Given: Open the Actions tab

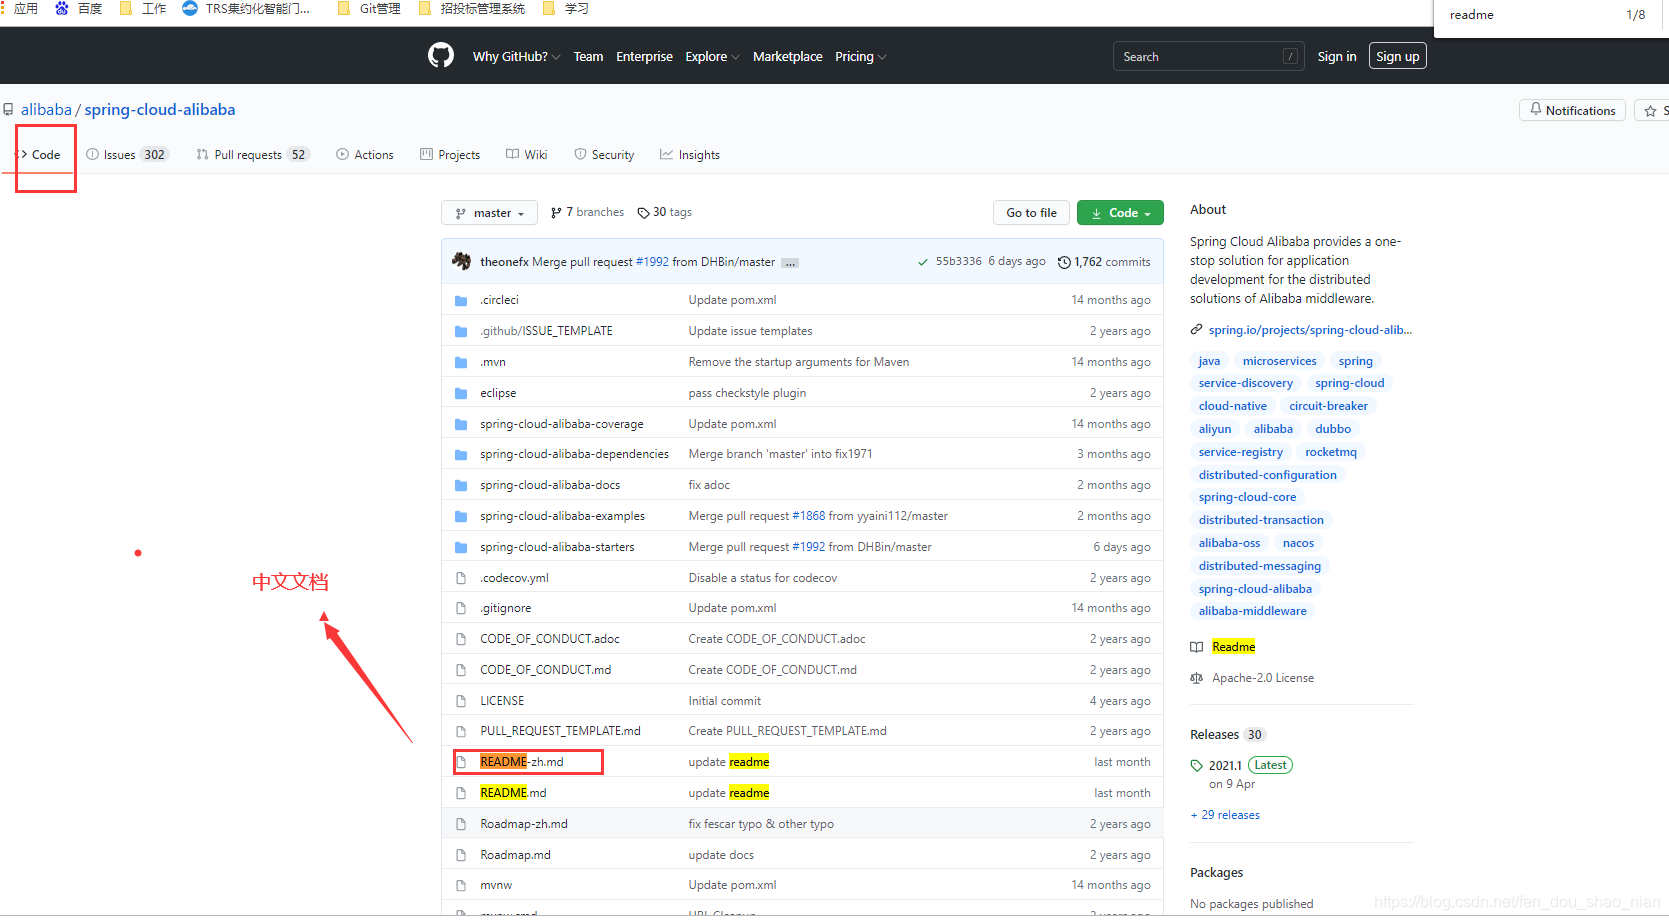Looking at the screenshot, I should (x=365, y=155).
